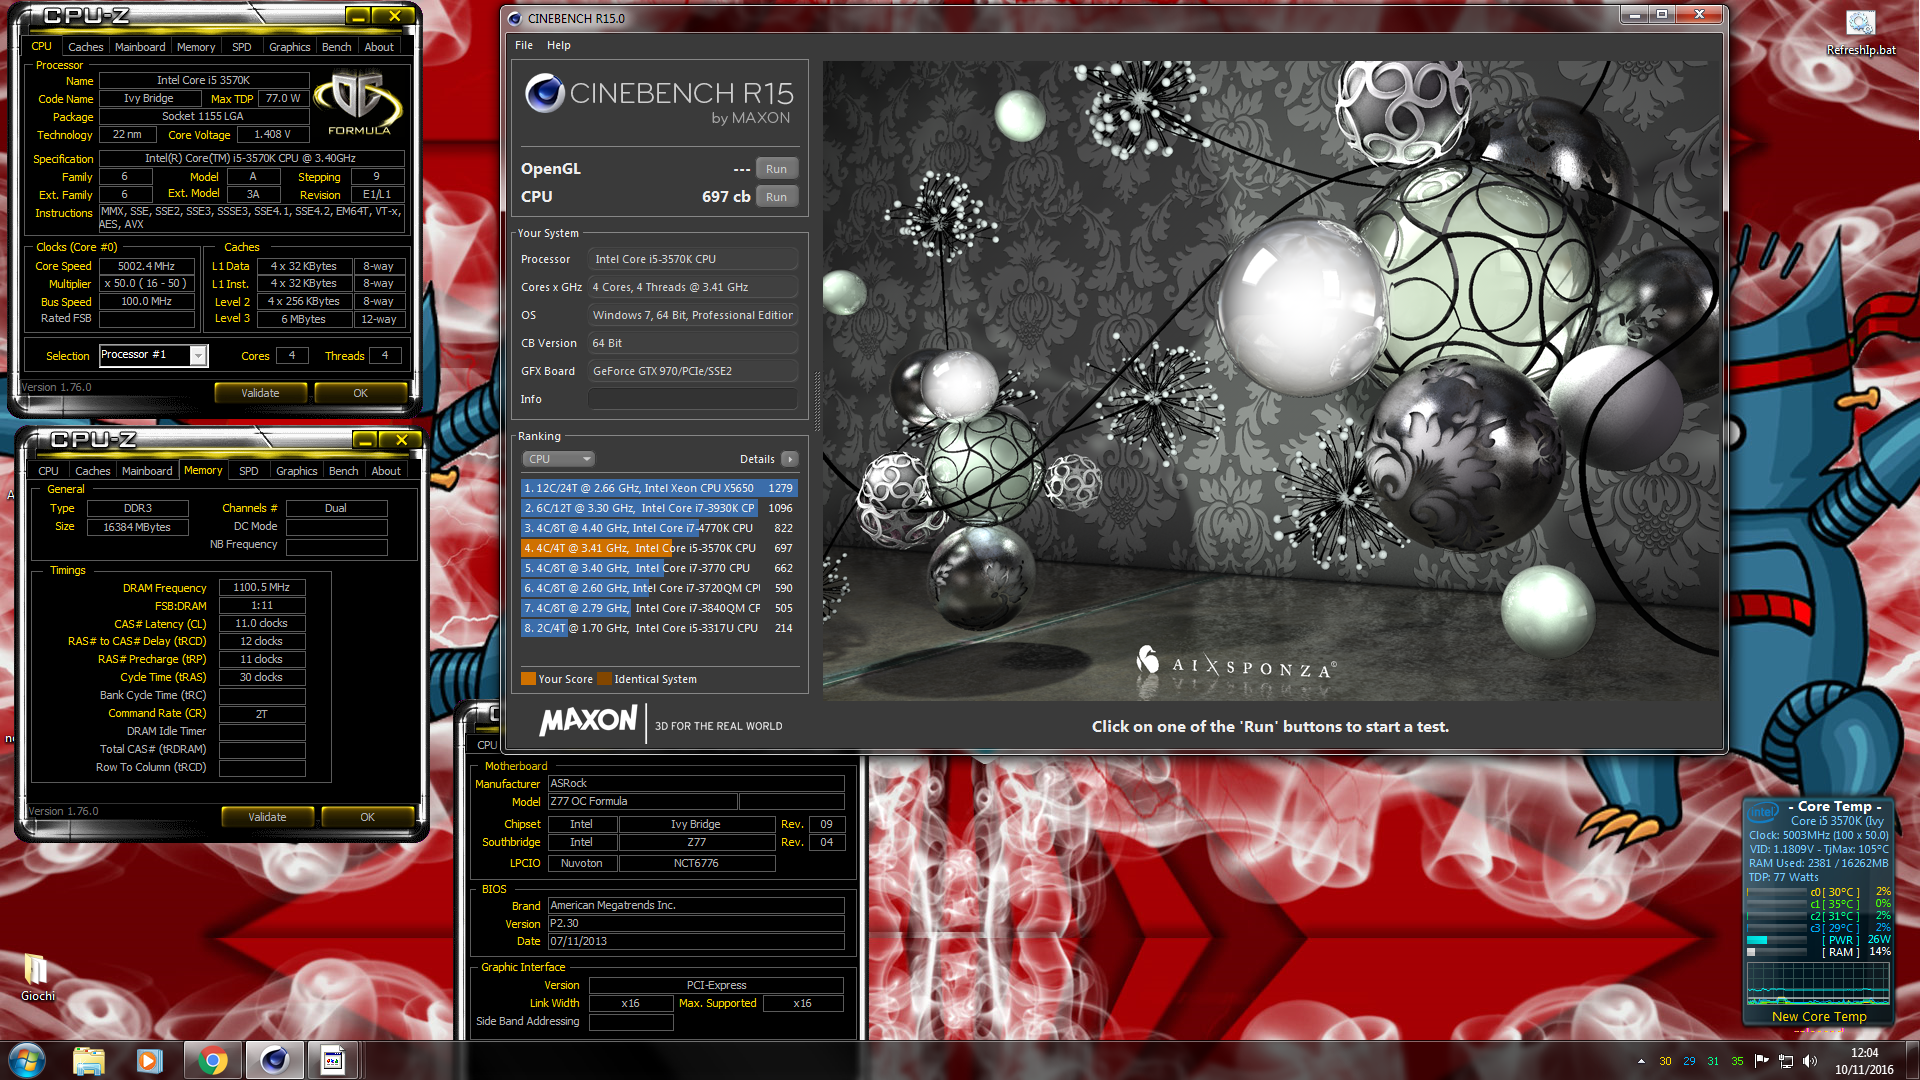Open the network connection tray icon
This screenshot has height=1080, width=1920.
pyautogui.click(x=1786, y=1061)
